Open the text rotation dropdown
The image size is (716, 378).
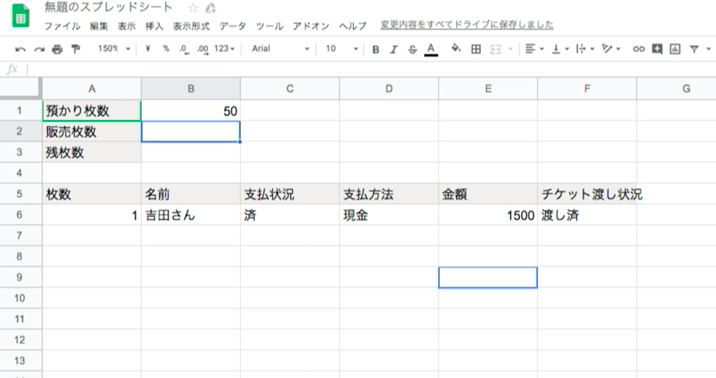(x=611, y=49)
